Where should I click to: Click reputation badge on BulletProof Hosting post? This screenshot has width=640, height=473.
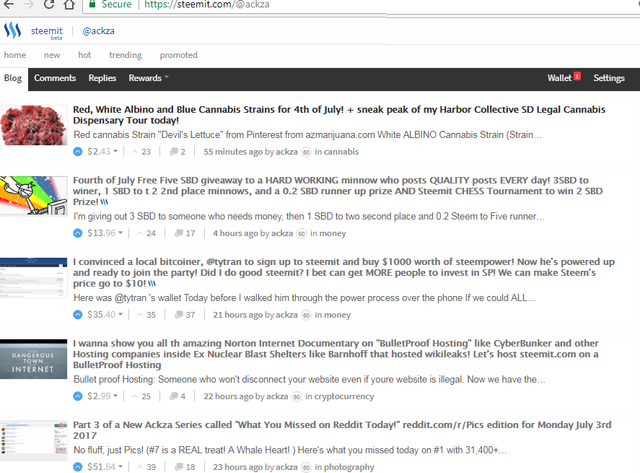(x=297, y=396)
